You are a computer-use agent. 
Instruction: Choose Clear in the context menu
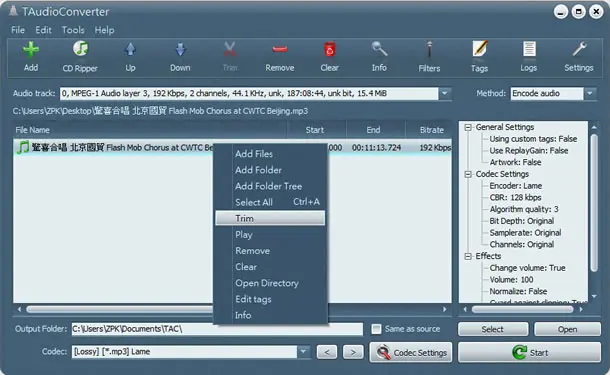point(270,267)
